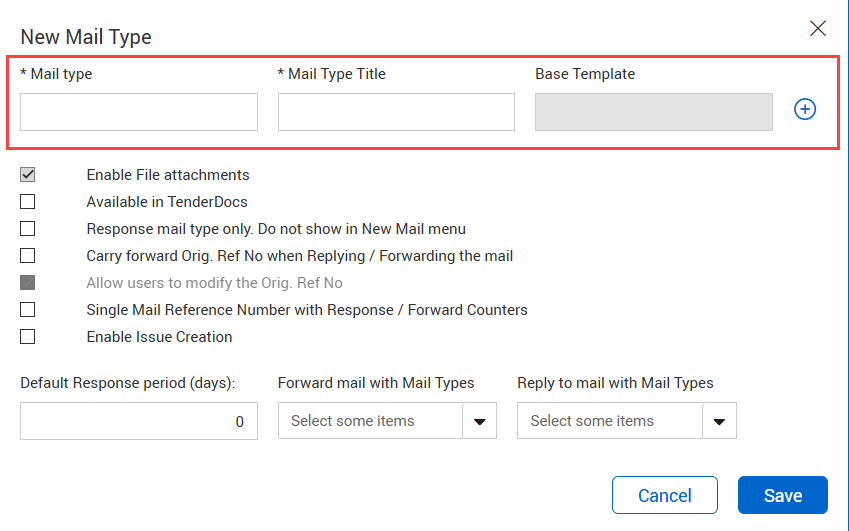Click the Default Response period days field

[x=139, y=421]
